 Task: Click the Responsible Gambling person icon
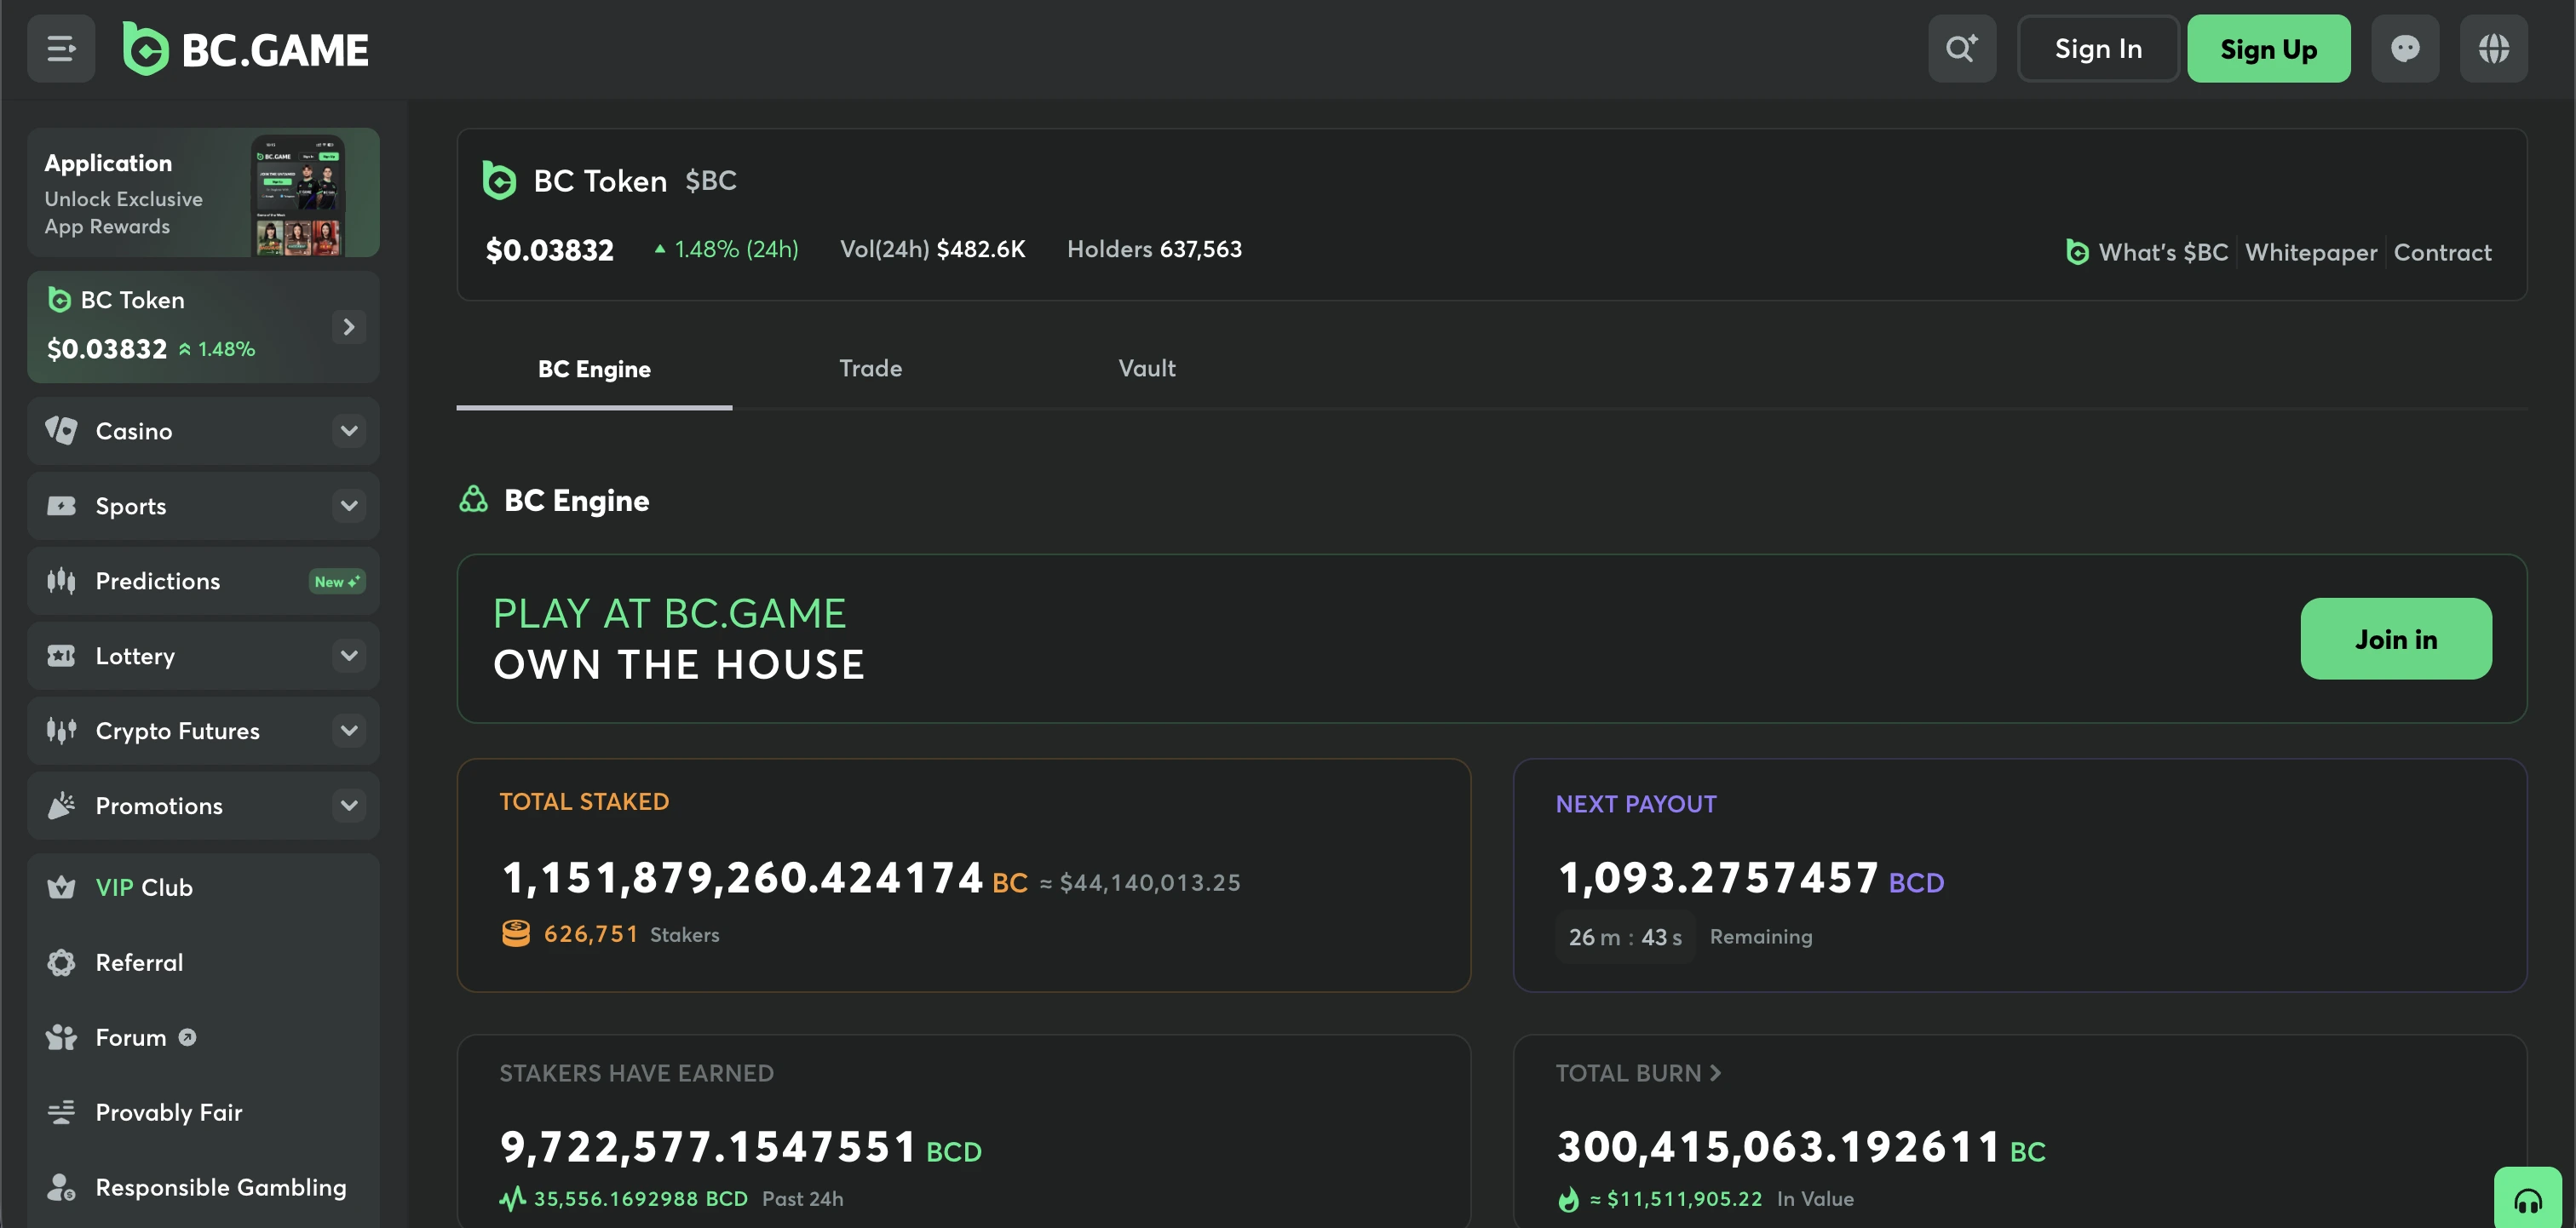click(61, 1187)
